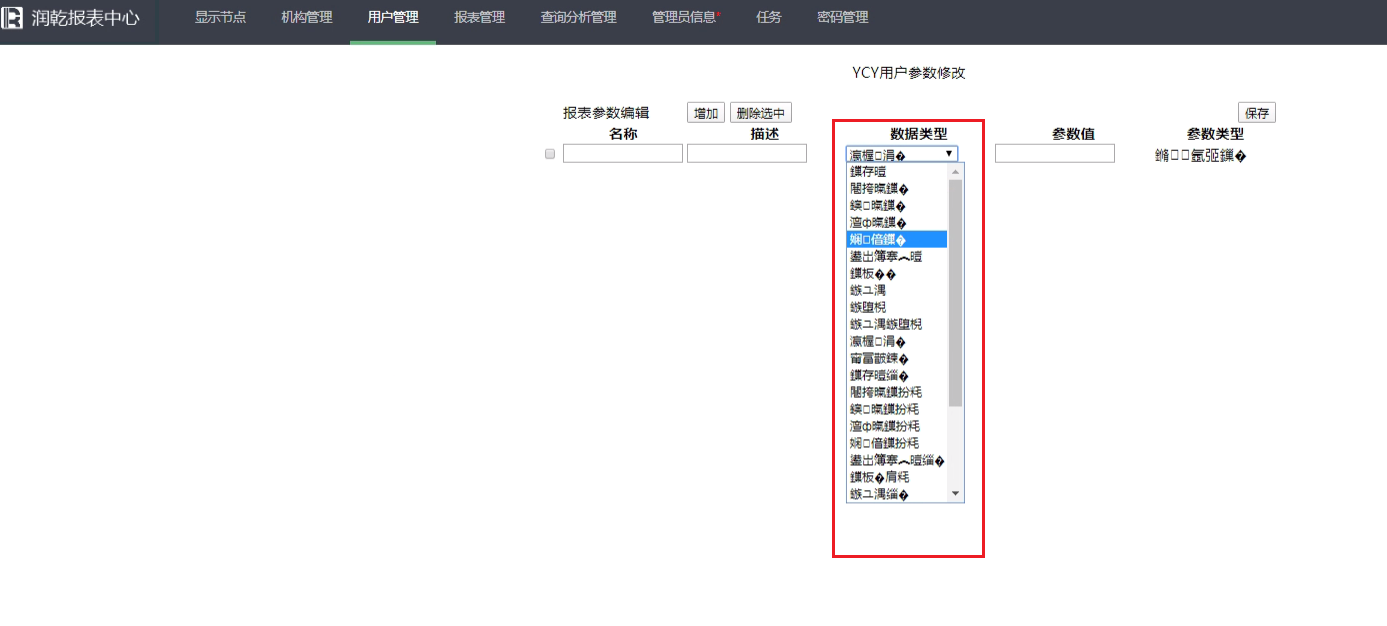
Task: Choose the first option in 数据类型 list
Action: (896, 171)
